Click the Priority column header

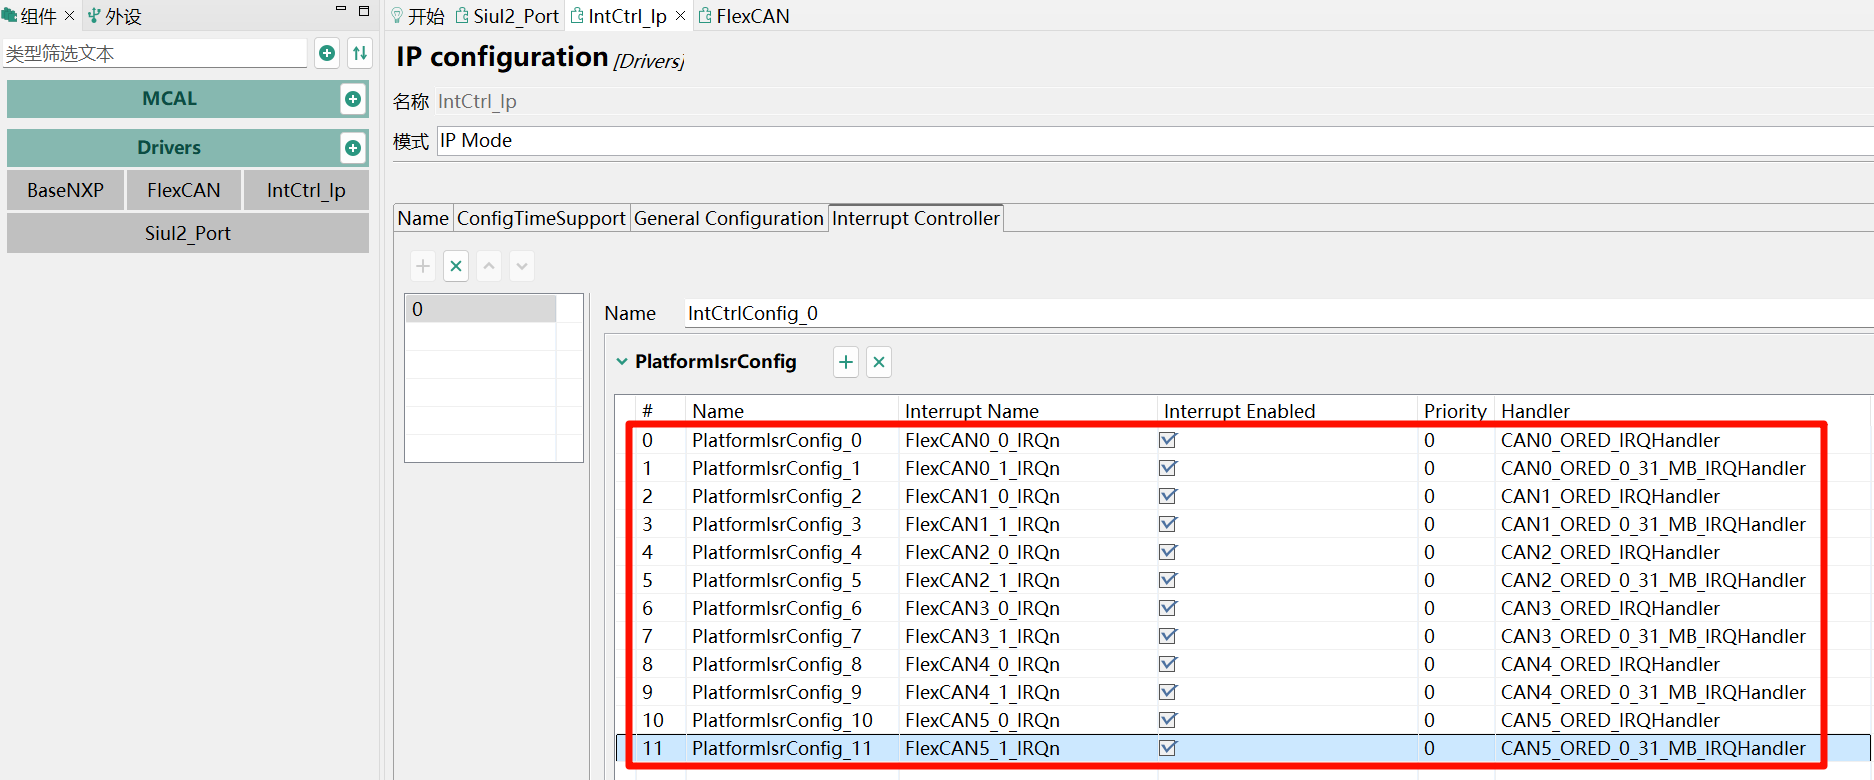coord(1455,411)
